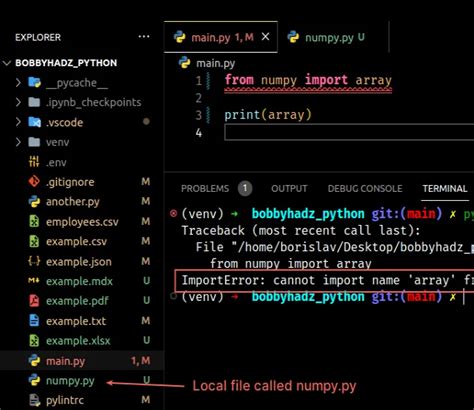Expand the .ipynb_checkpoints folder
The image size is (474, 410).
click(18, 102)
